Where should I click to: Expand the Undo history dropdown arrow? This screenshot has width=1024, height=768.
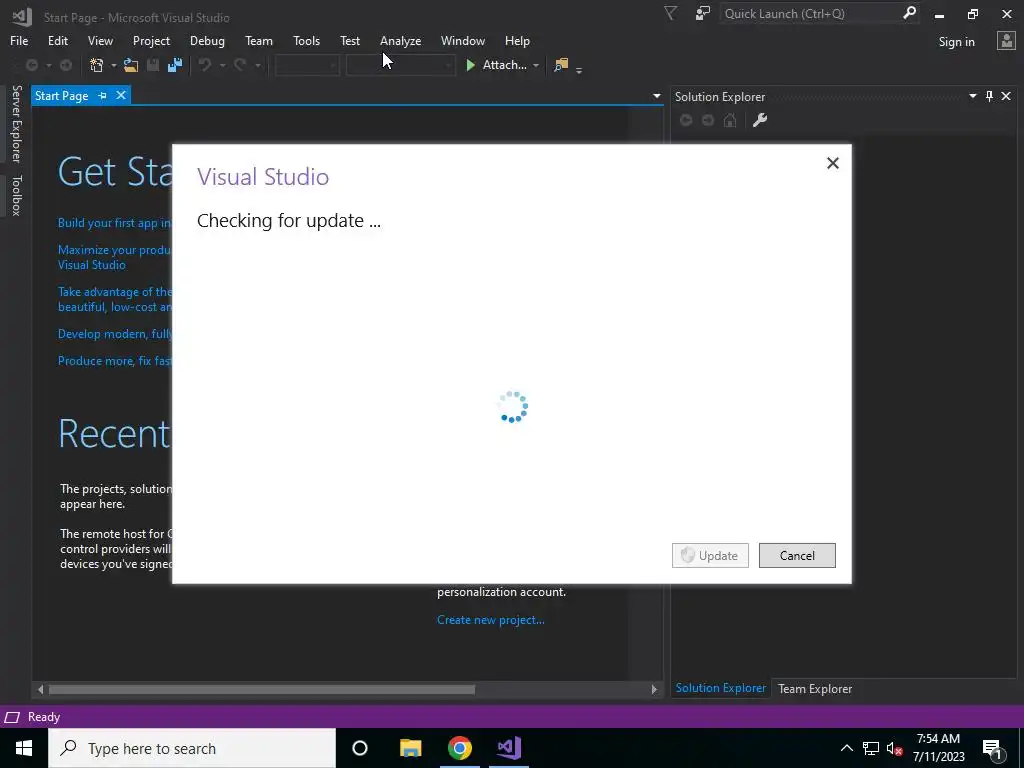(222, 65)
